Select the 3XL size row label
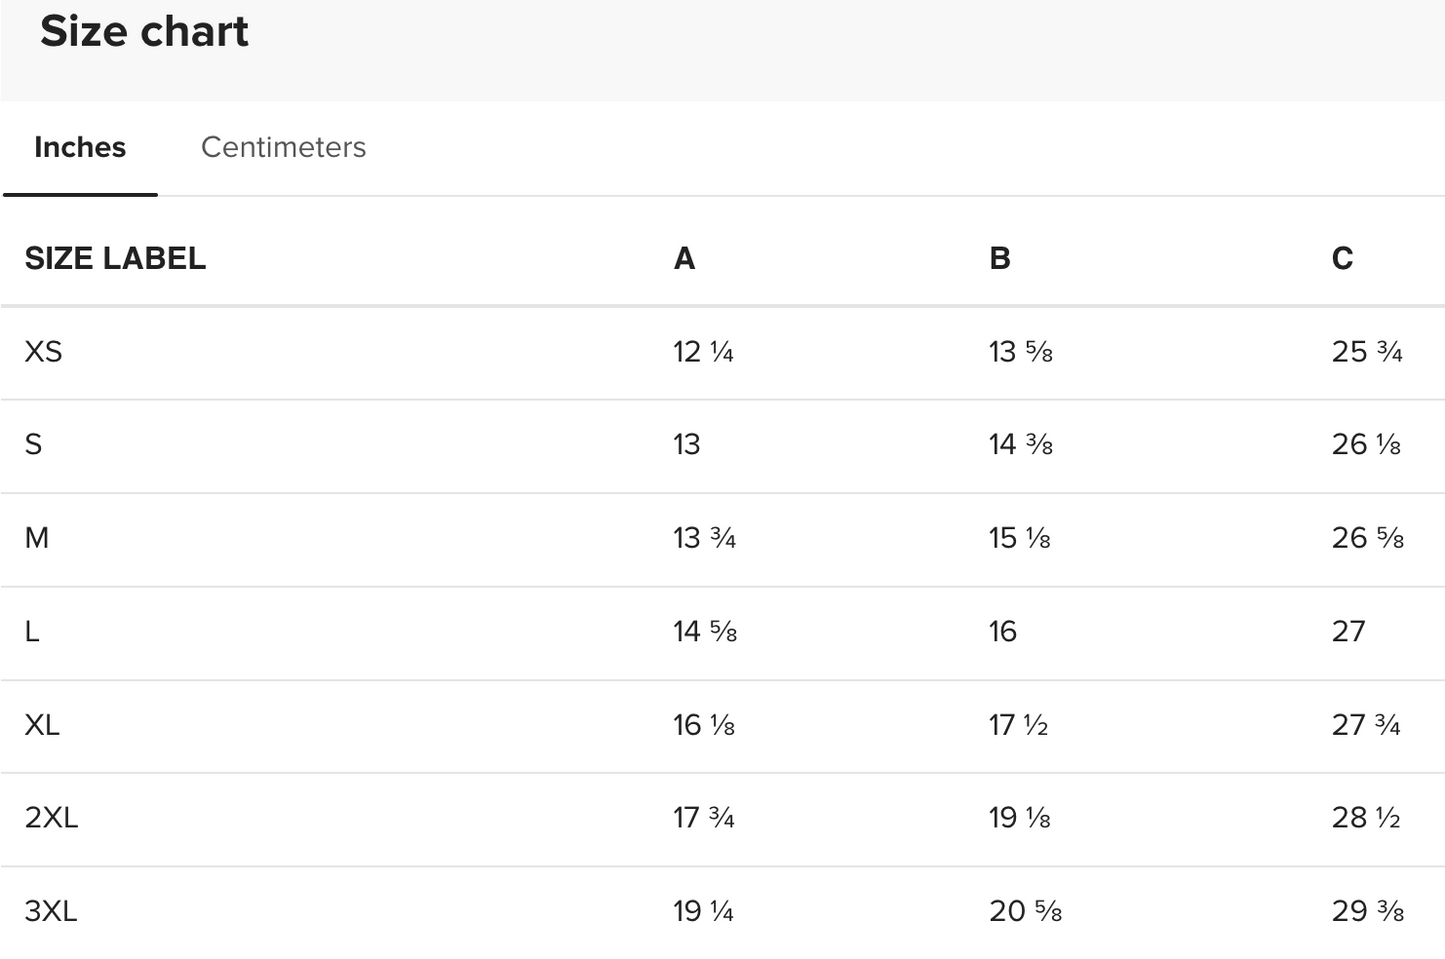The height and width of the screenshot is (959, 1445). click(51, 911)
